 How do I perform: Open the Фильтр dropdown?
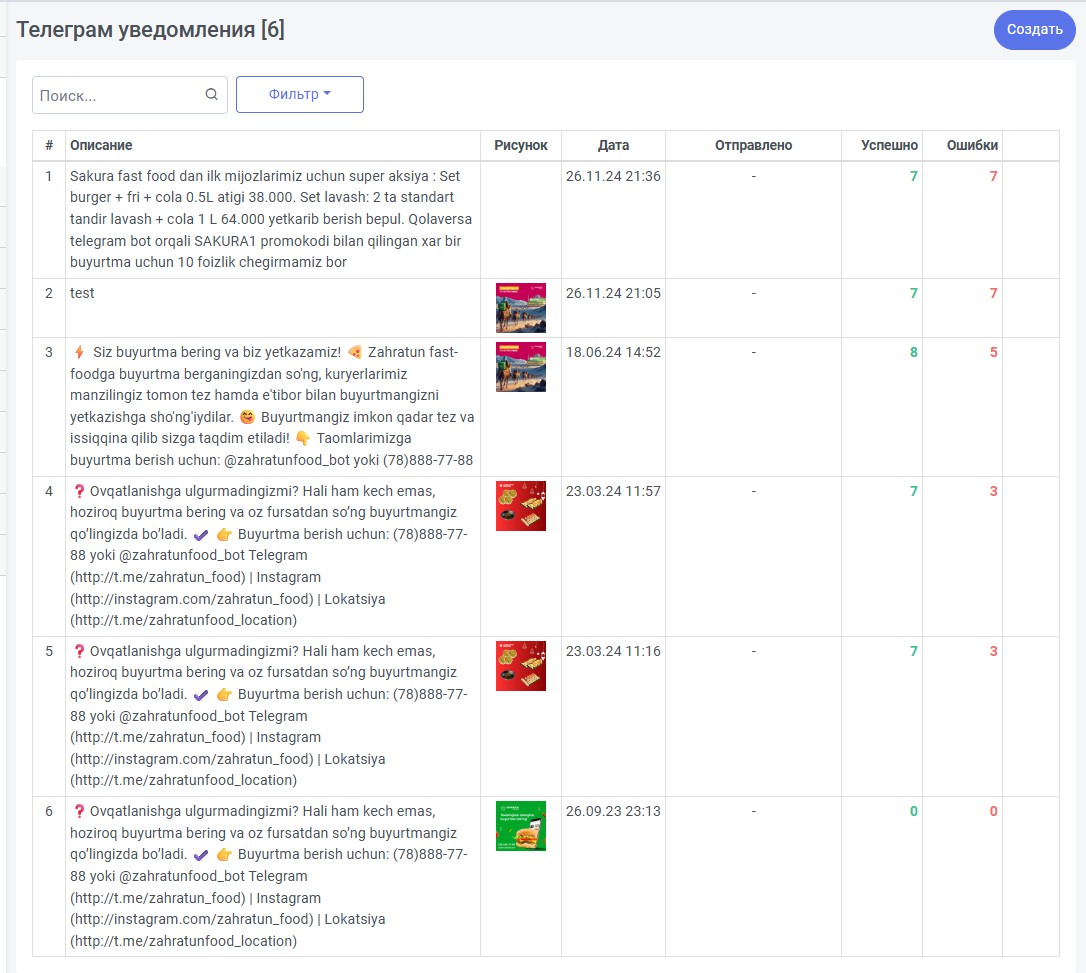point(299,94)
